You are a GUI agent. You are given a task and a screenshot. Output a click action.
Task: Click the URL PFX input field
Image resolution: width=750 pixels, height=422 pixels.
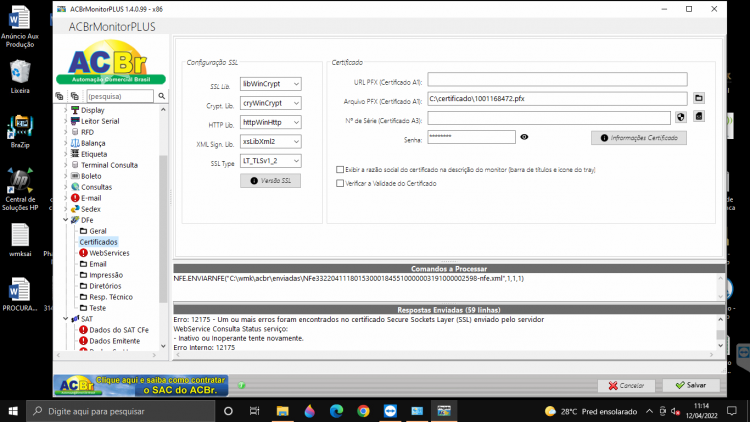(557, 79)
